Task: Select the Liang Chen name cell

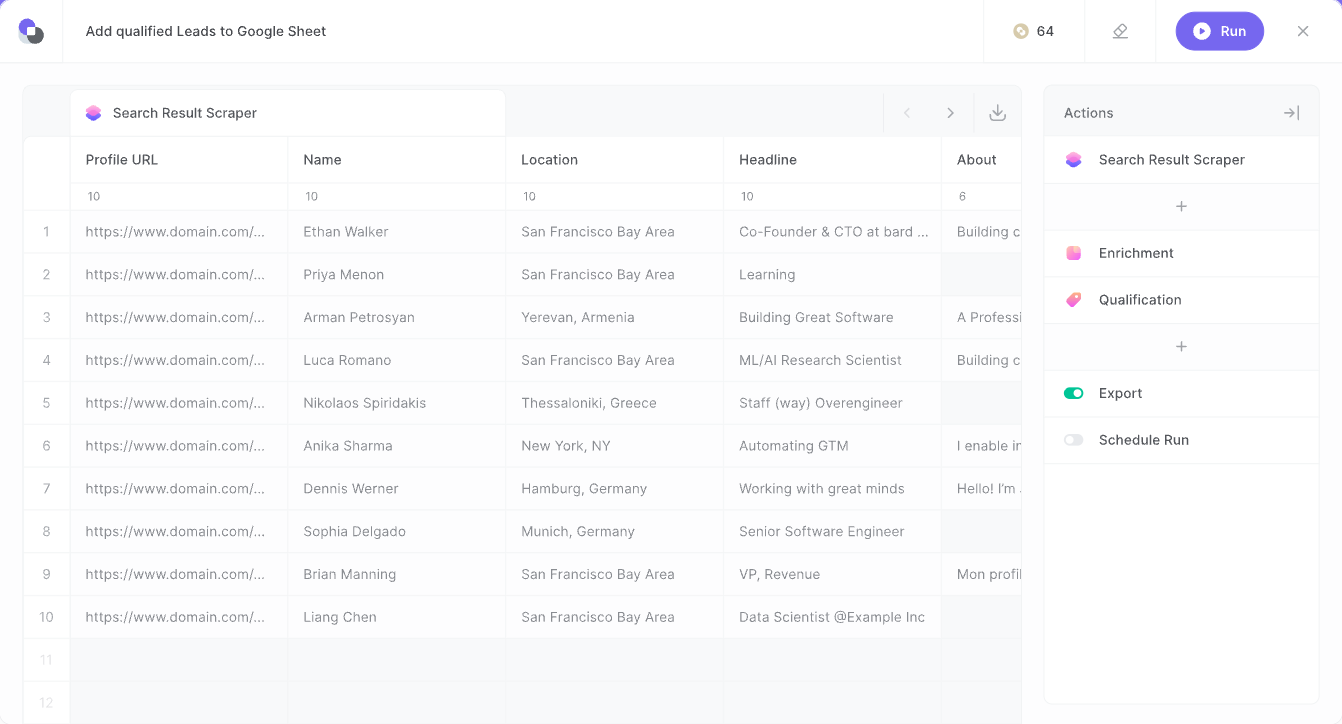Action: (x=397, y=617)
